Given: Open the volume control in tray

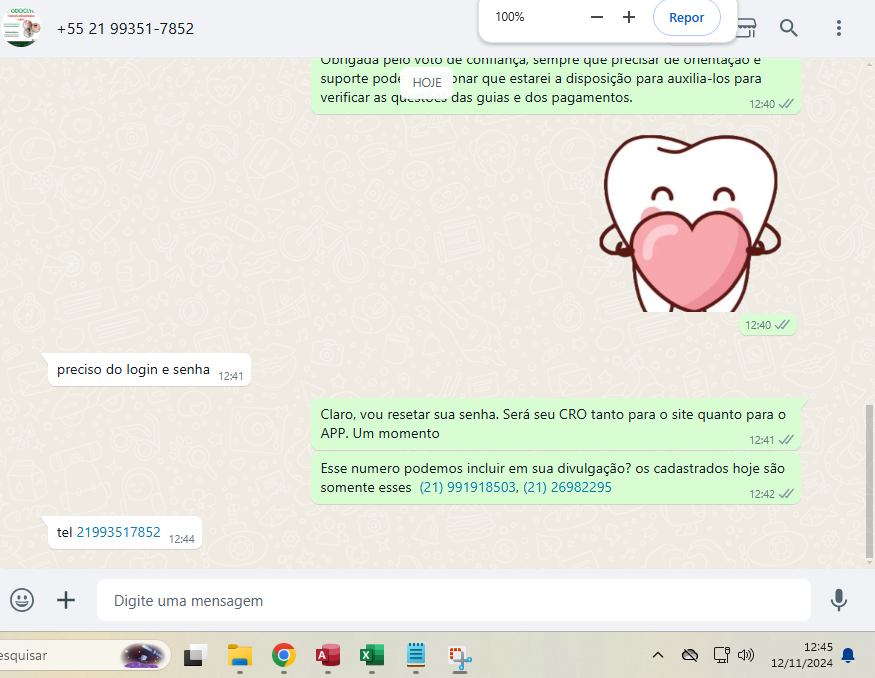Looking at the screenshot, I should pyautogui.click(x=745, y=656).
